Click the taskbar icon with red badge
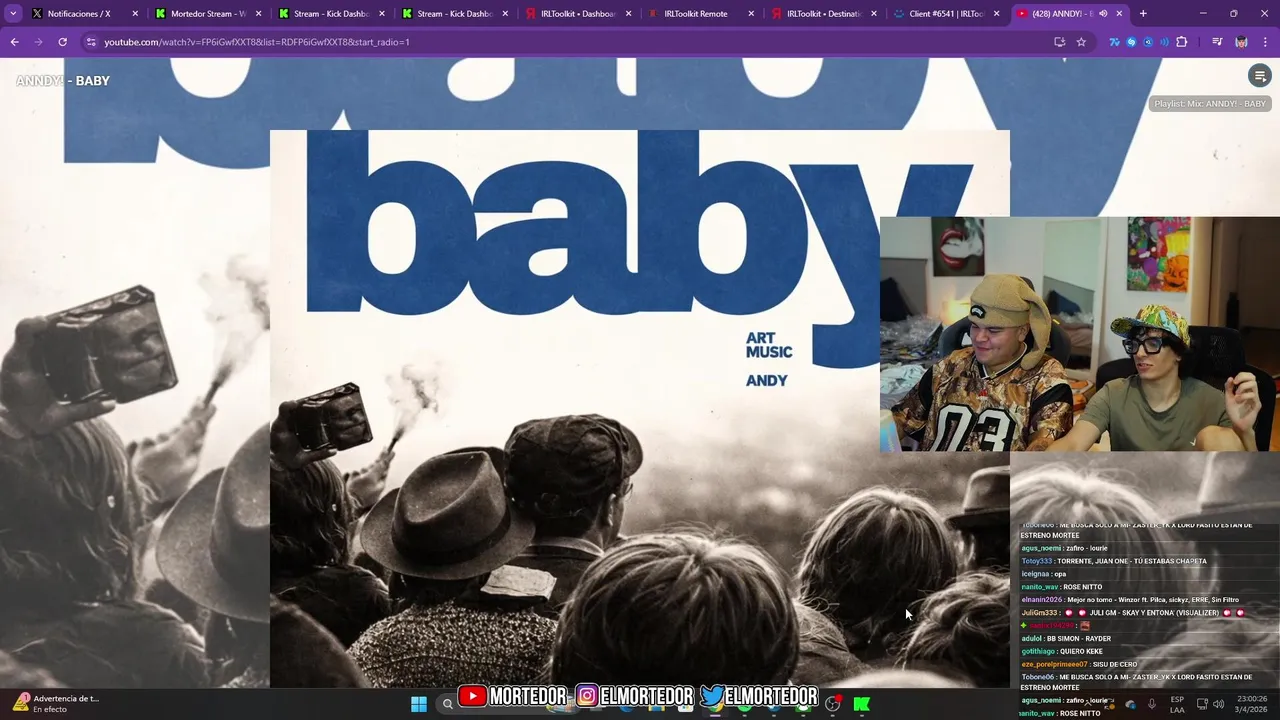1280x720 pixels. coord(832,704)
